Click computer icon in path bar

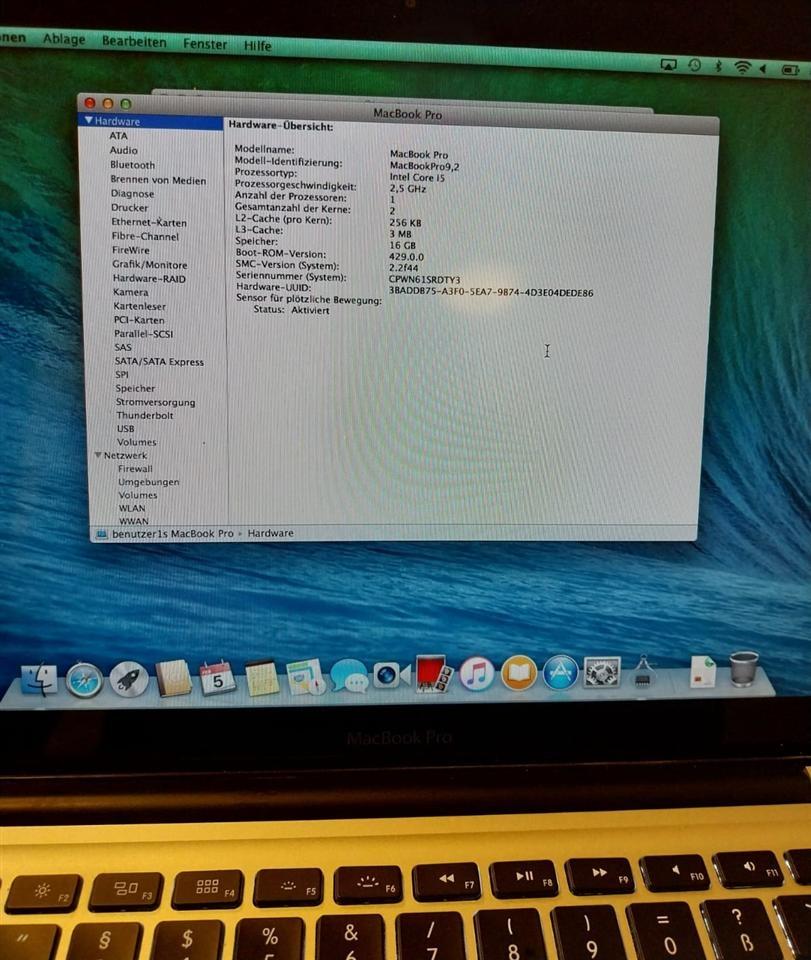(102, 534)
